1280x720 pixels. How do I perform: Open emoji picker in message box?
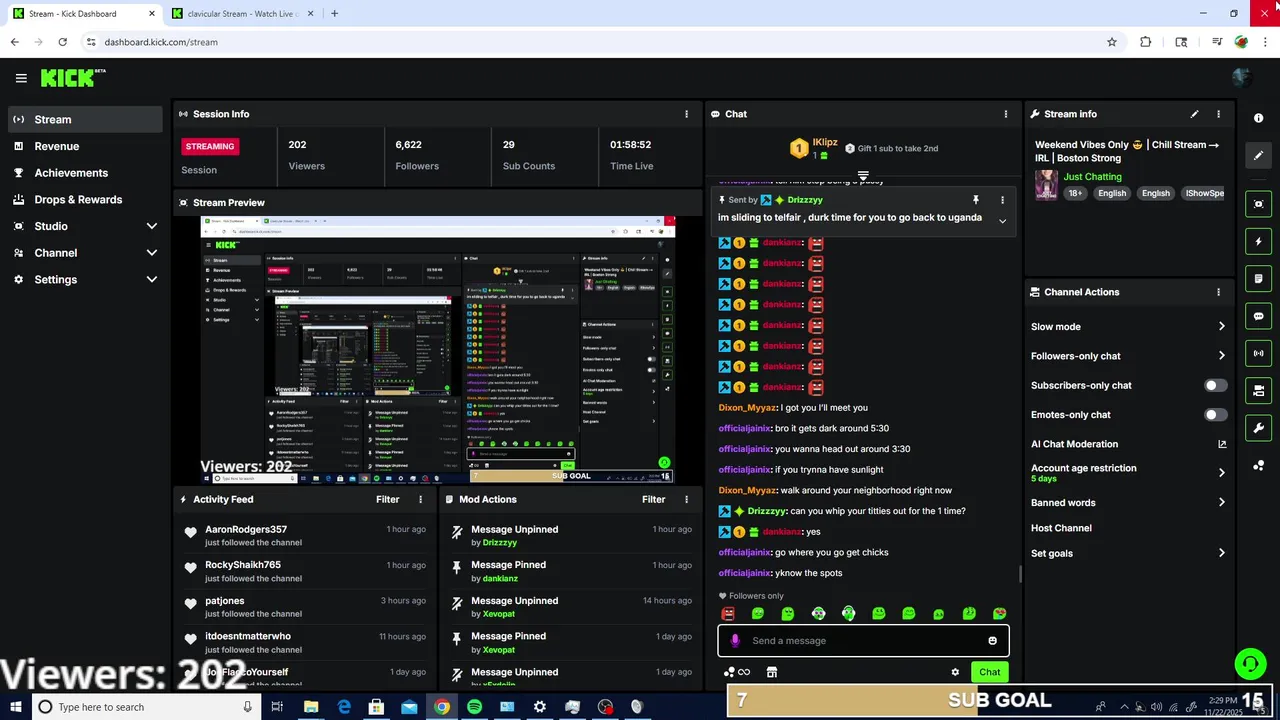click(992, 641)
